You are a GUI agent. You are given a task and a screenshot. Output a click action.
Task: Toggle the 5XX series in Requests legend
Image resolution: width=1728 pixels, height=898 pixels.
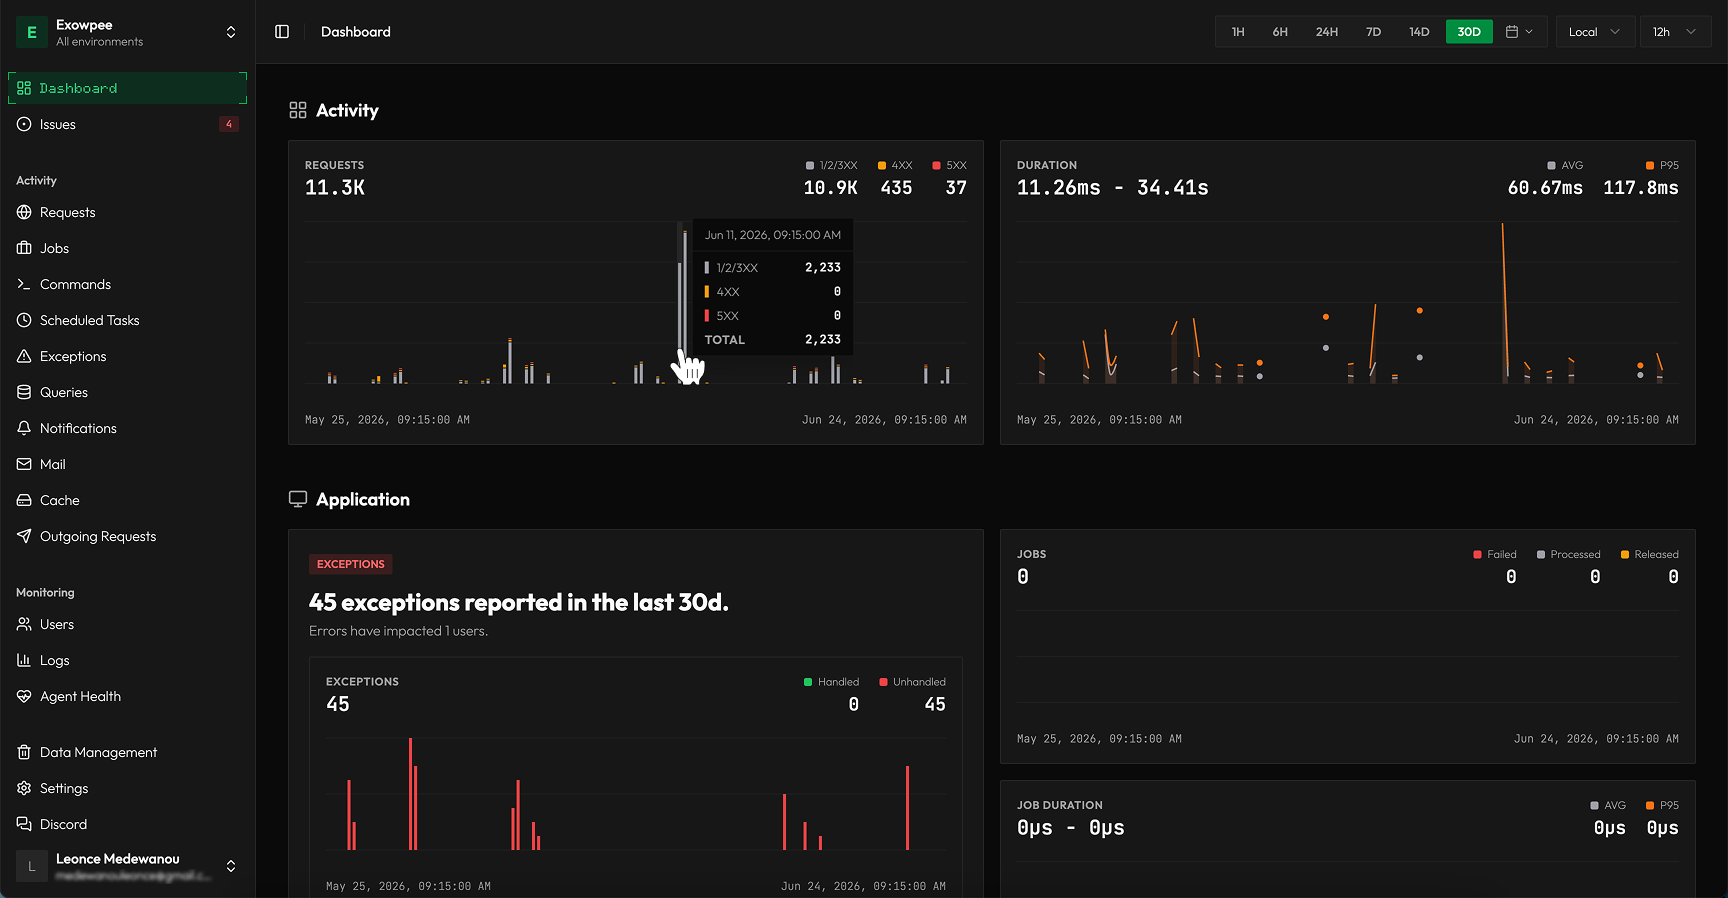point(949,165)
